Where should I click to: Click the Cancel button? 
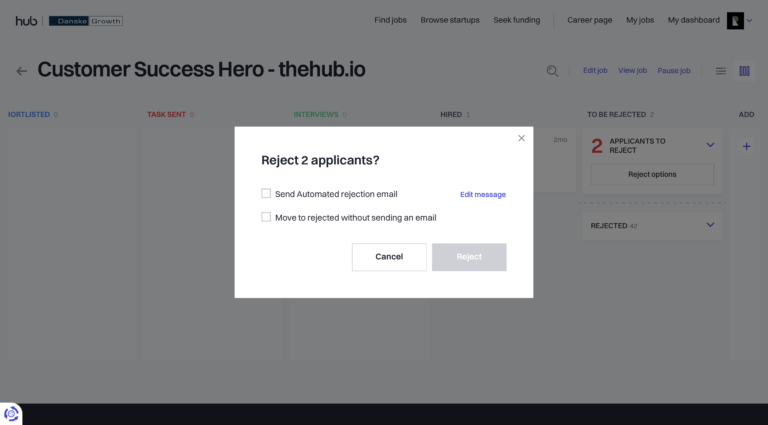(389, 257)
